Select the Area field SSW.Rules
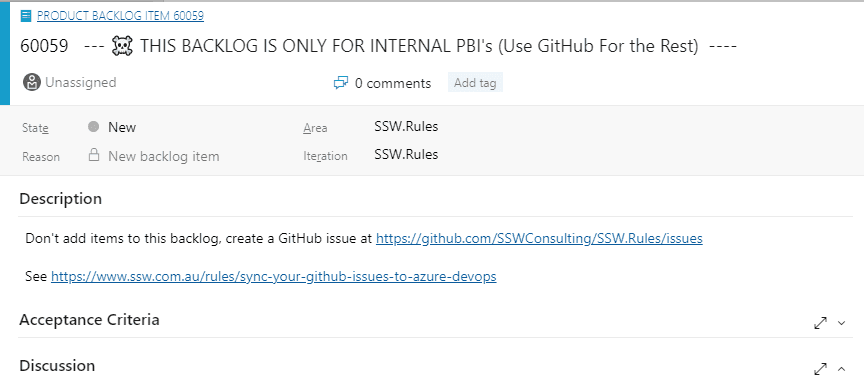 (x=406, y=127)
